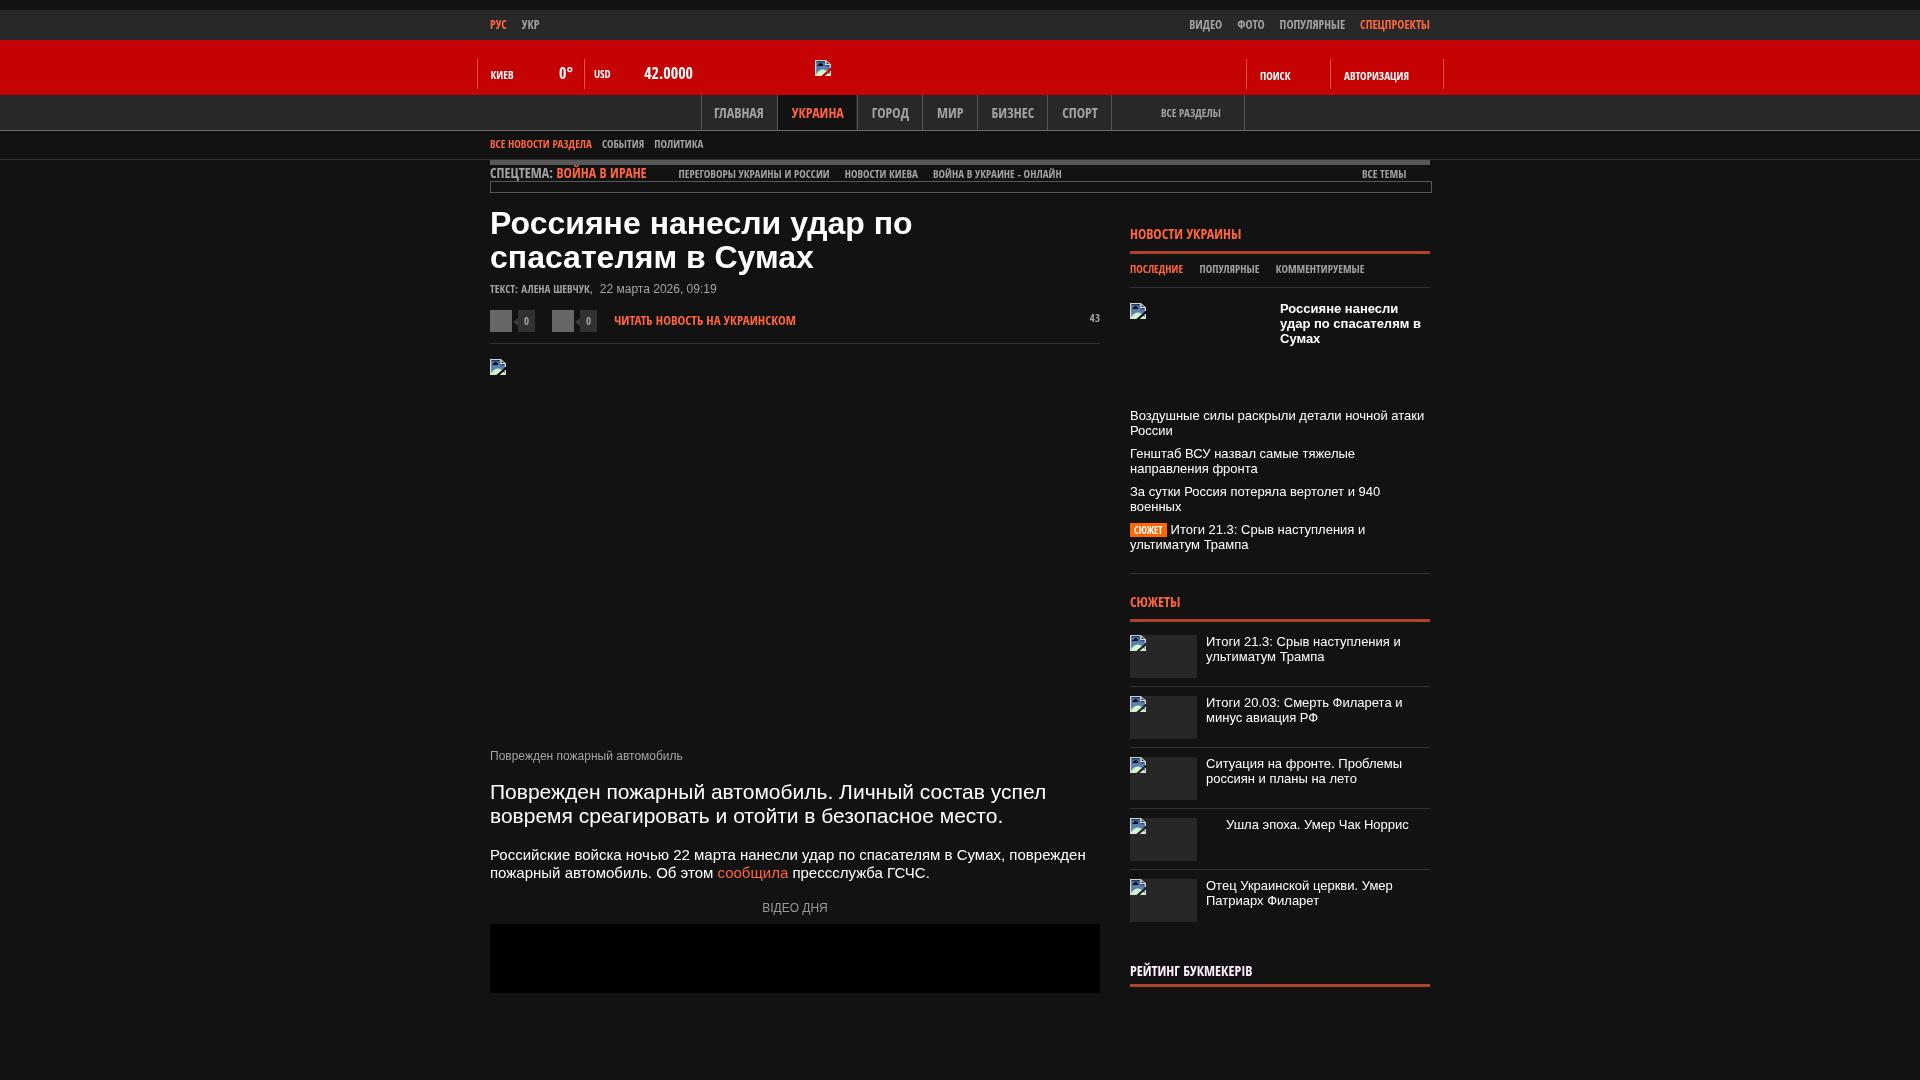This screenshot has height=1080, width=1920.
Task: Open the Чак Норрис story thumbnail
Action: coord(1163,839)
